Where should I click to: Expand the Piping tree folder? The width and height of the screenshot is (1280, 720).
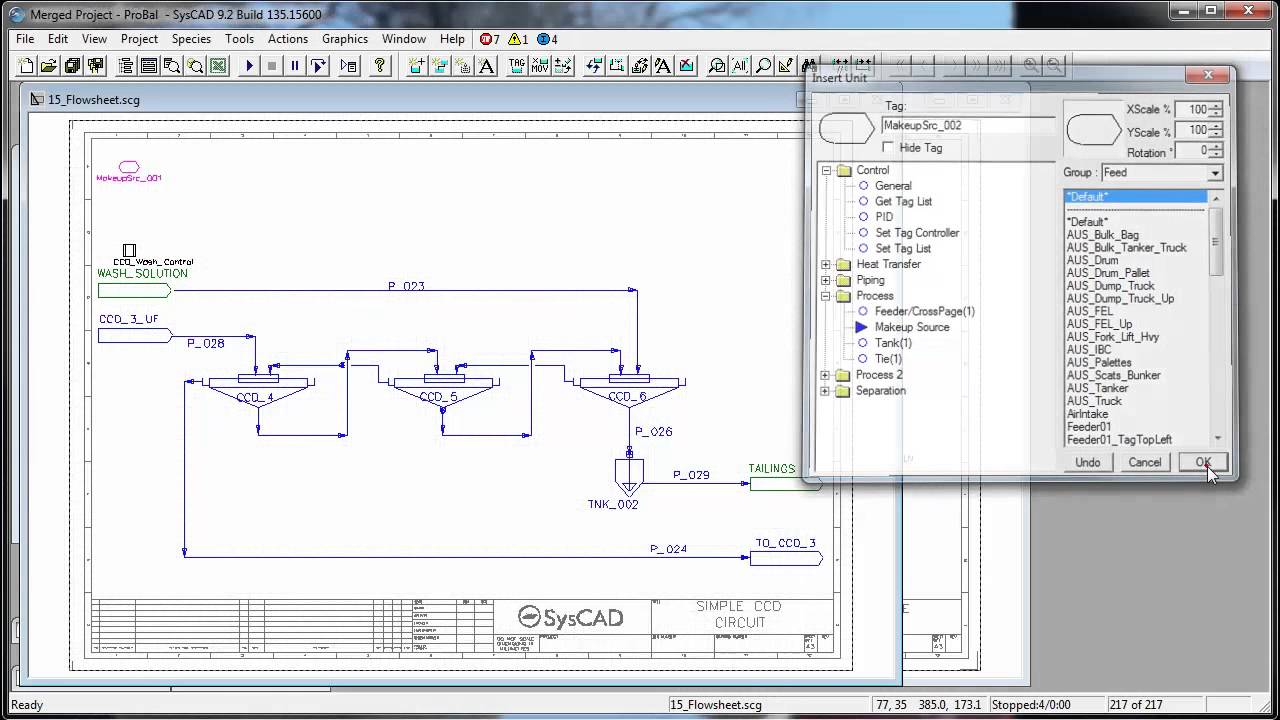(x=826, y=280)
